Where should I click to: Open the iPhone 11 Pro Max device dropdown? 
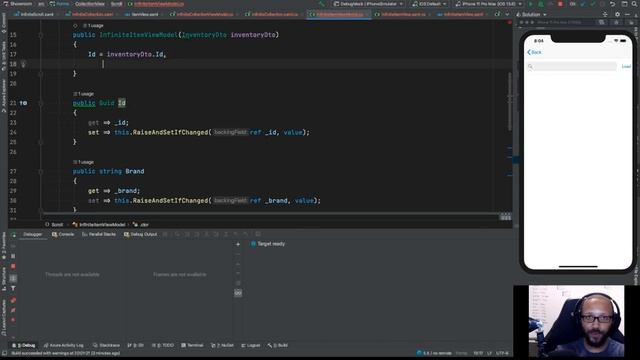[x=489, y=4]
